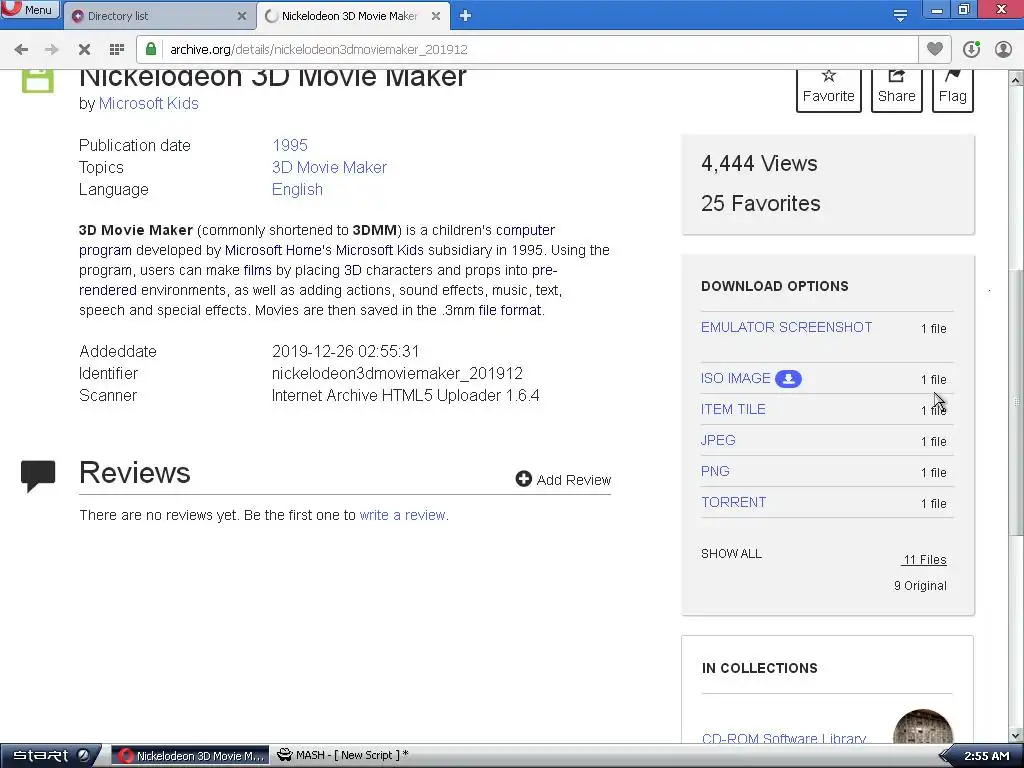This screenshot has width=1024, height=768.
Task: Click the 9 Original text
Action: point(920,586)
